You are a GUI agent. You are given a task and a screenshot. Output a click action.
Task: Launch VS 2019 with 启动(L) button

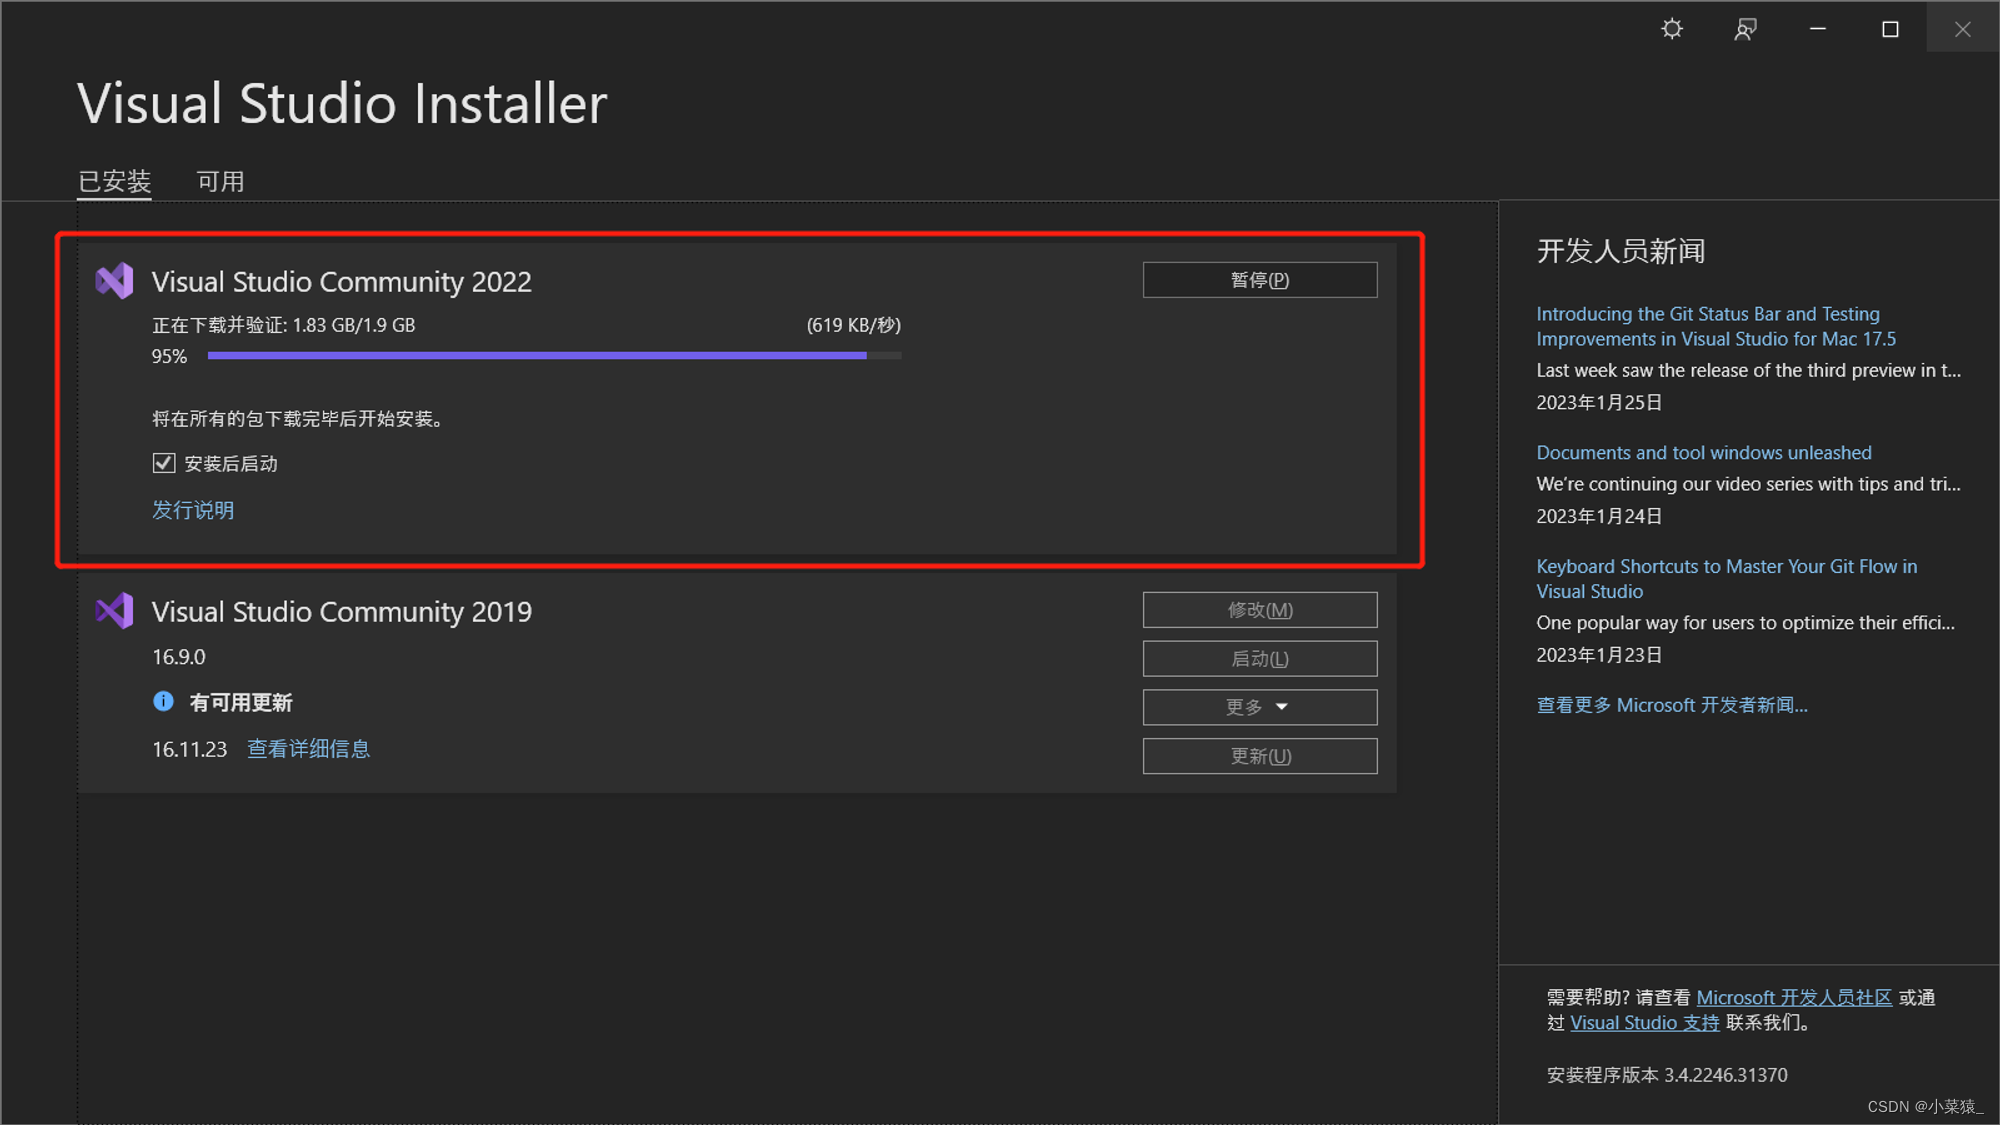point(1259,659)
